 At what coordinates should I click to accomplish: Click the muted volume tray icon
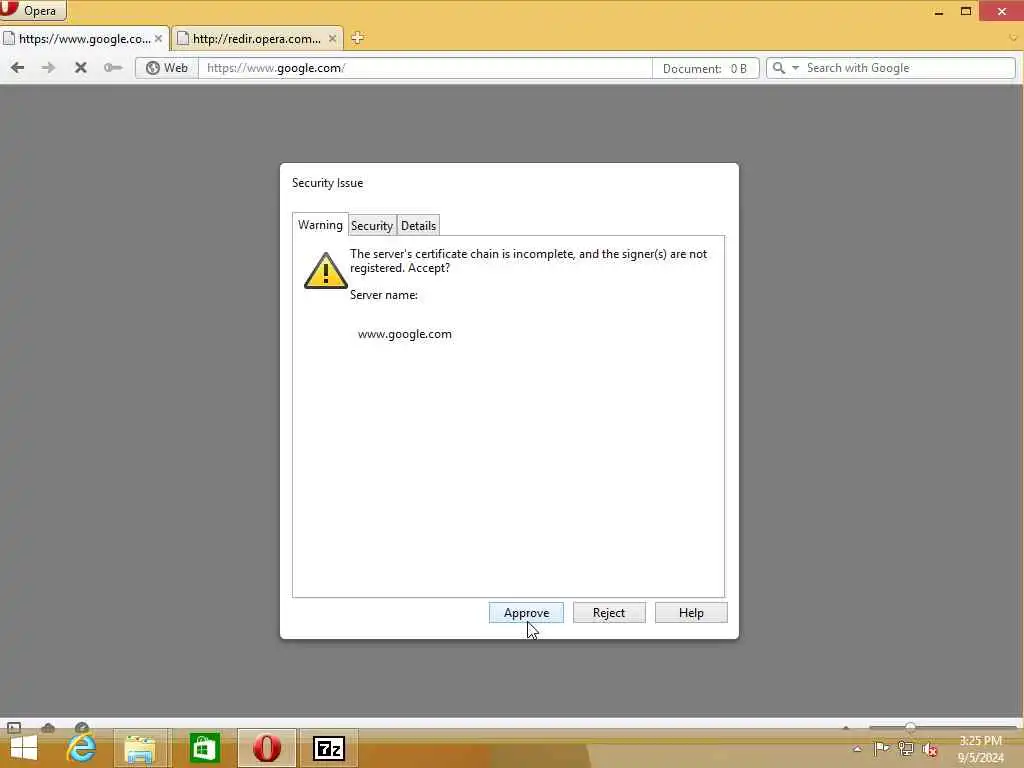click(x=930, y=749)
